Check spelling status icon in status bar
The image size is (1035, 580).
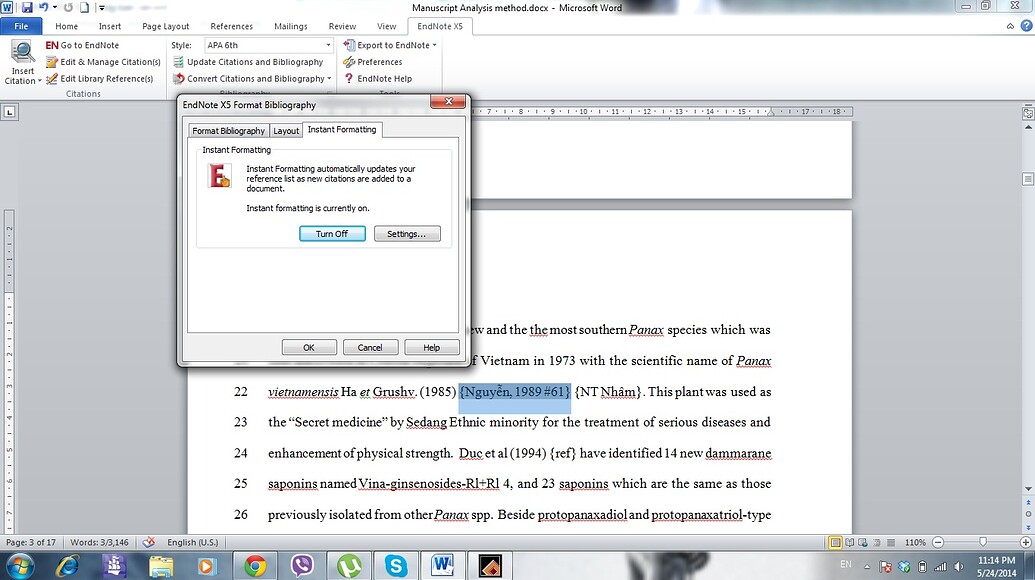click(x=148, y=542)
